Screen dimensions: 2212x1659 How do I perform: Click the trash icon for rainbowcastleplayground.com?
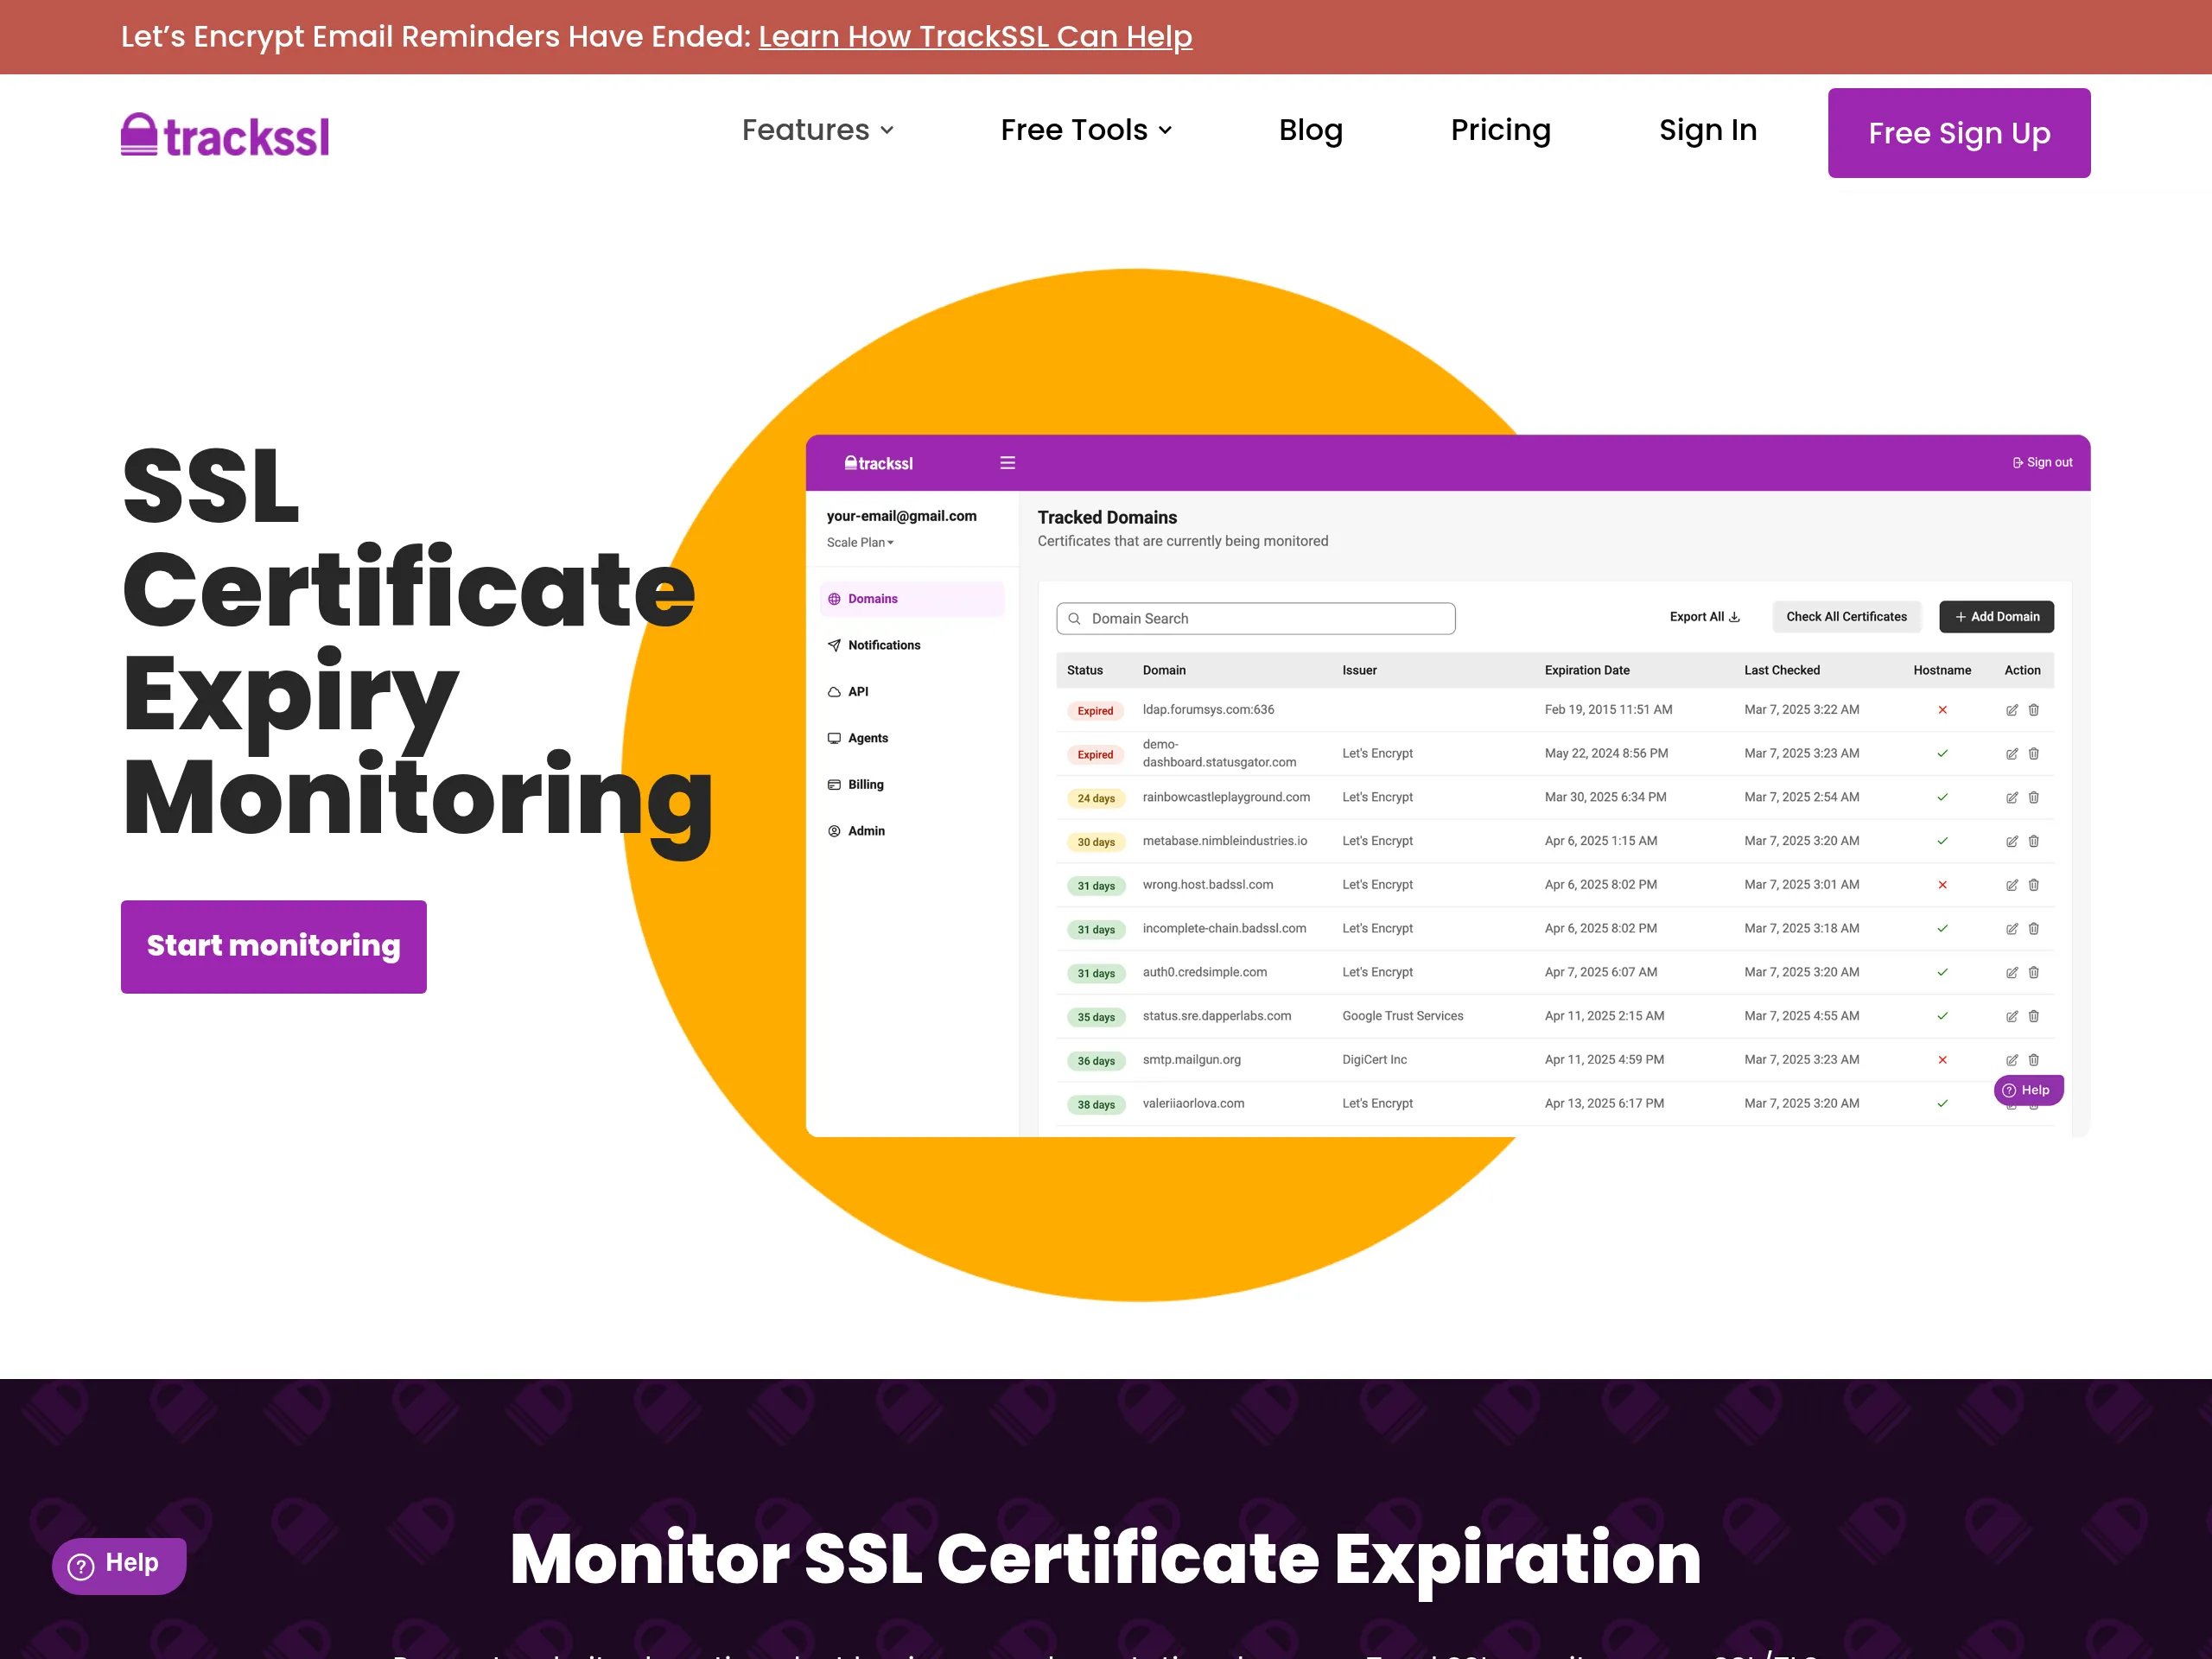[x=2033, y=798]
